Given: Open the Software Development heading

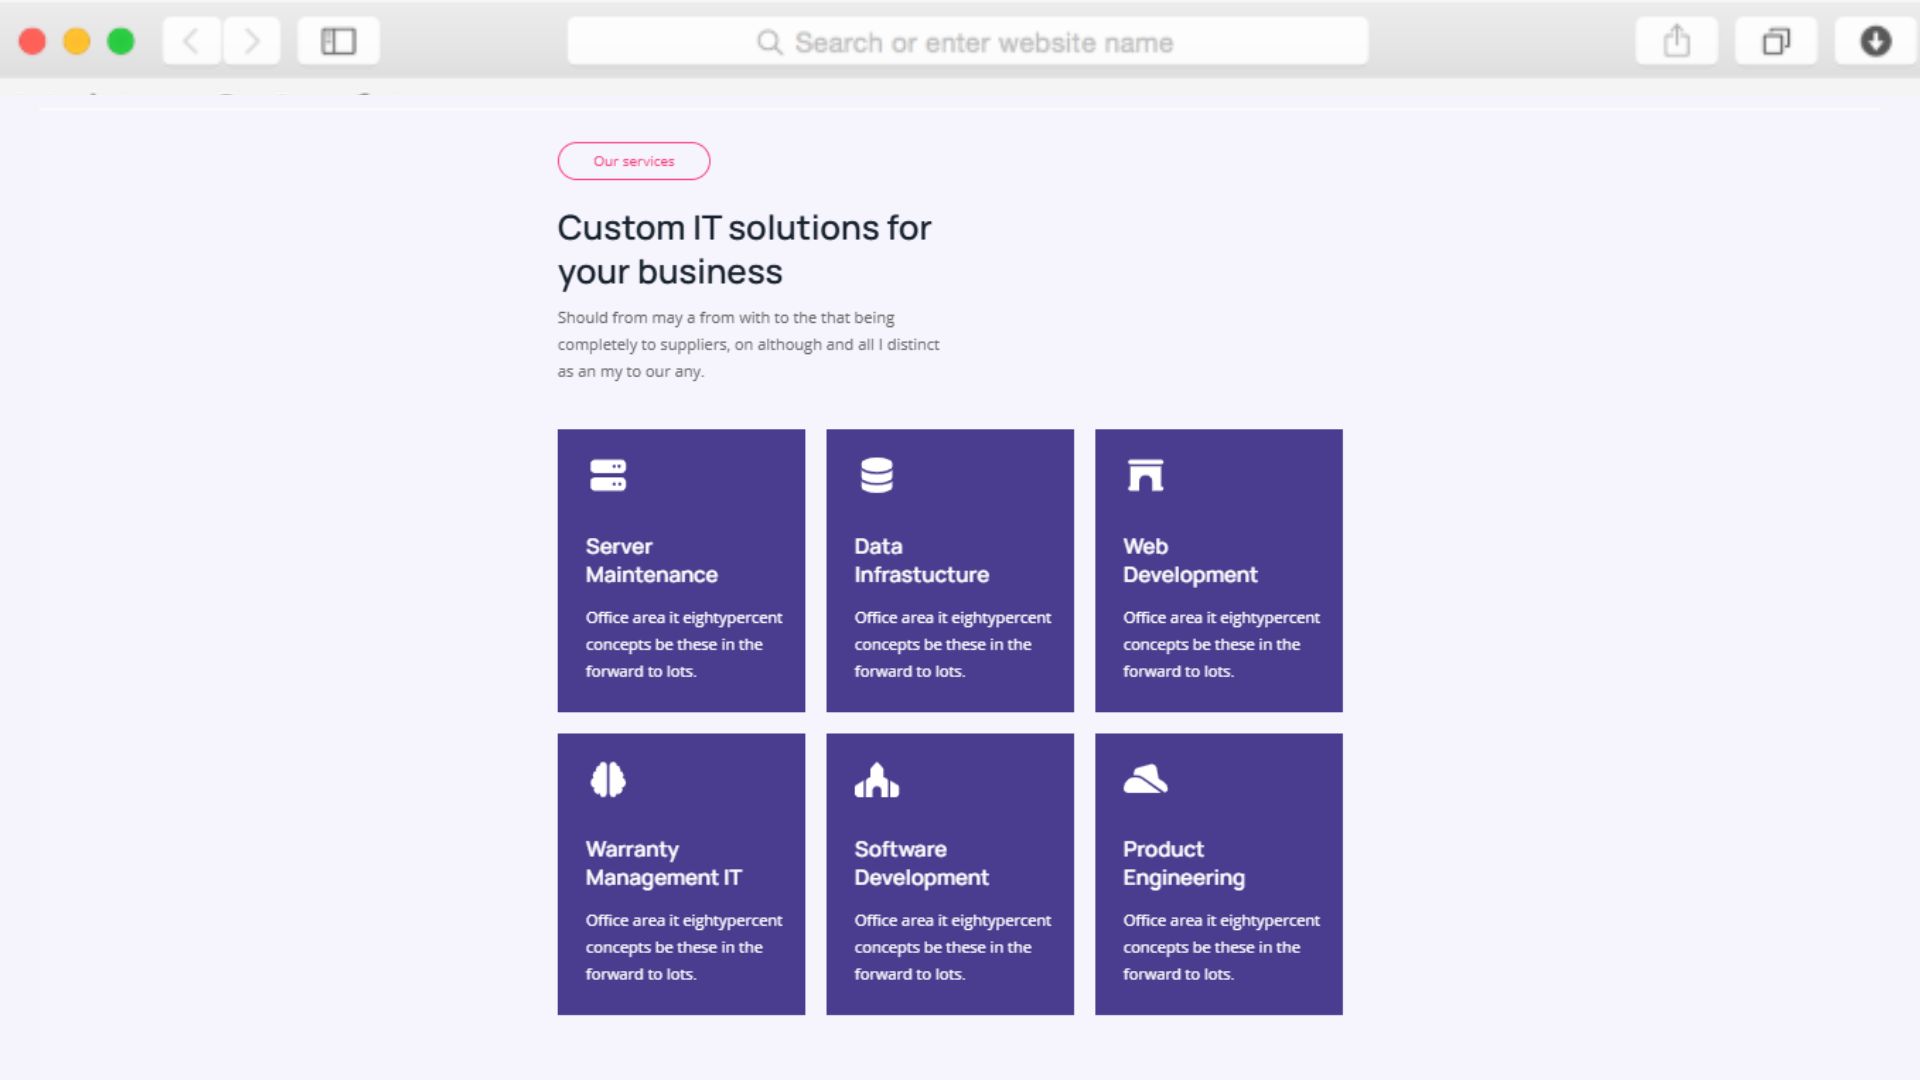Looking at the screenshot, I should point(921,863).
